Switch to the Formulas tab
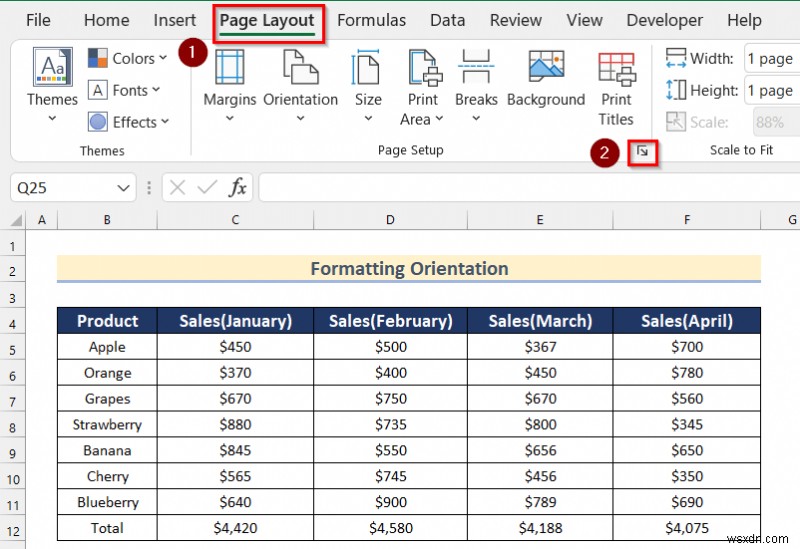800x549 pixels. pyautogui.click(x=371, y=20)
